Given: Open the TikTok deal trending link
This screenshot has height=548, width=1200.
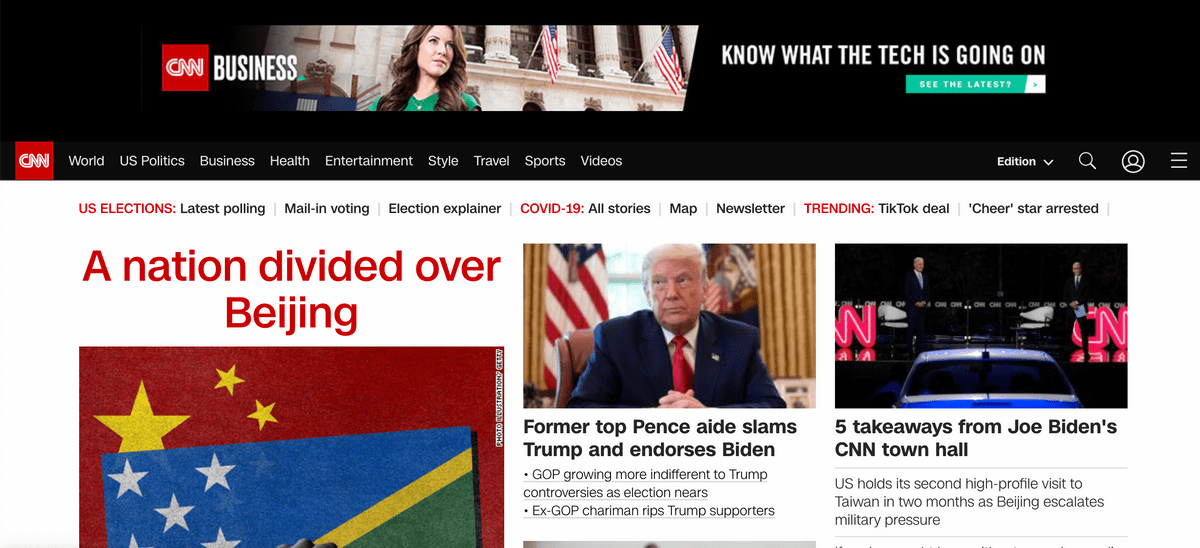Looking at the screenshot, I should click(914, 209).
